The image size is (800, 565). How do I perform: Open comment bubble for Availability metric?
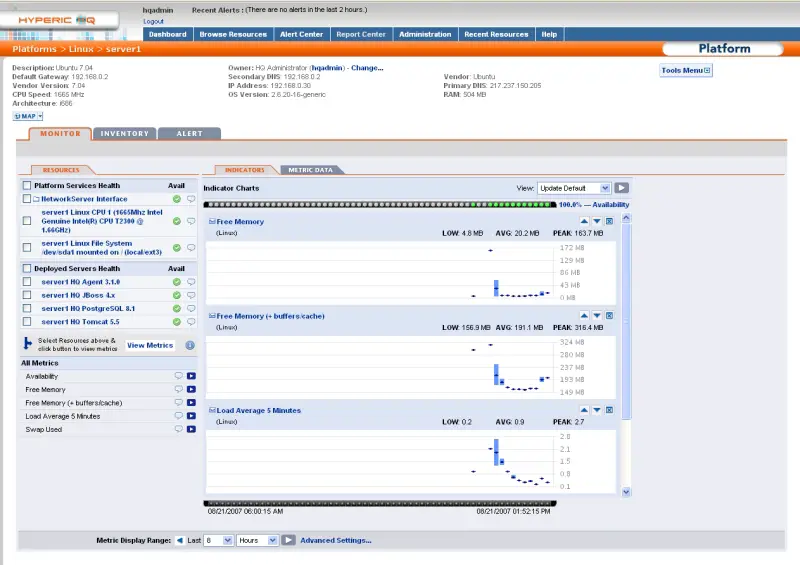[x=179, y=376]
